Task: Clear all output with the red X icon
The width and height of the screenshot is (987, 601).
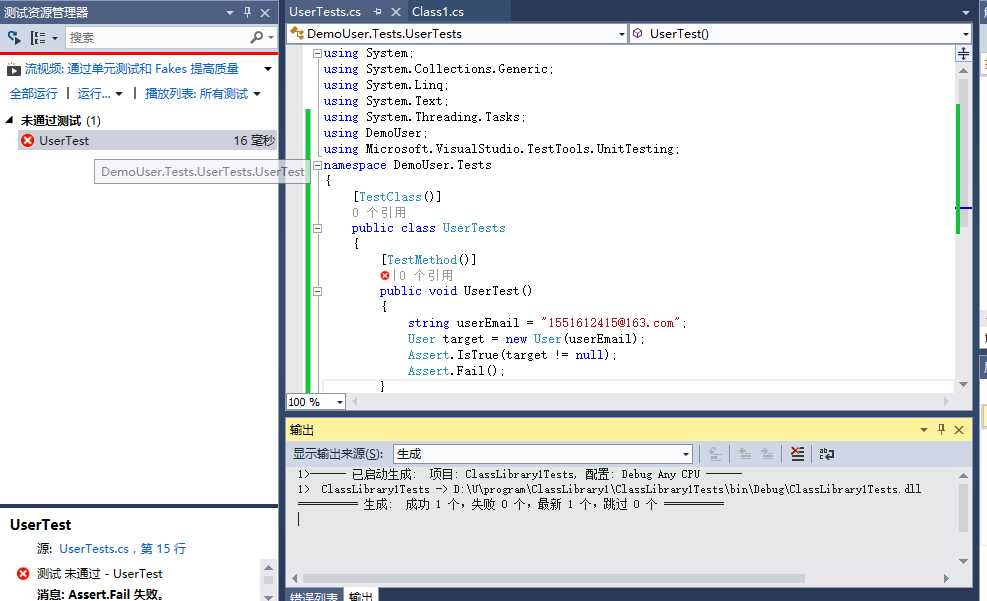Action: pos(797,454)
